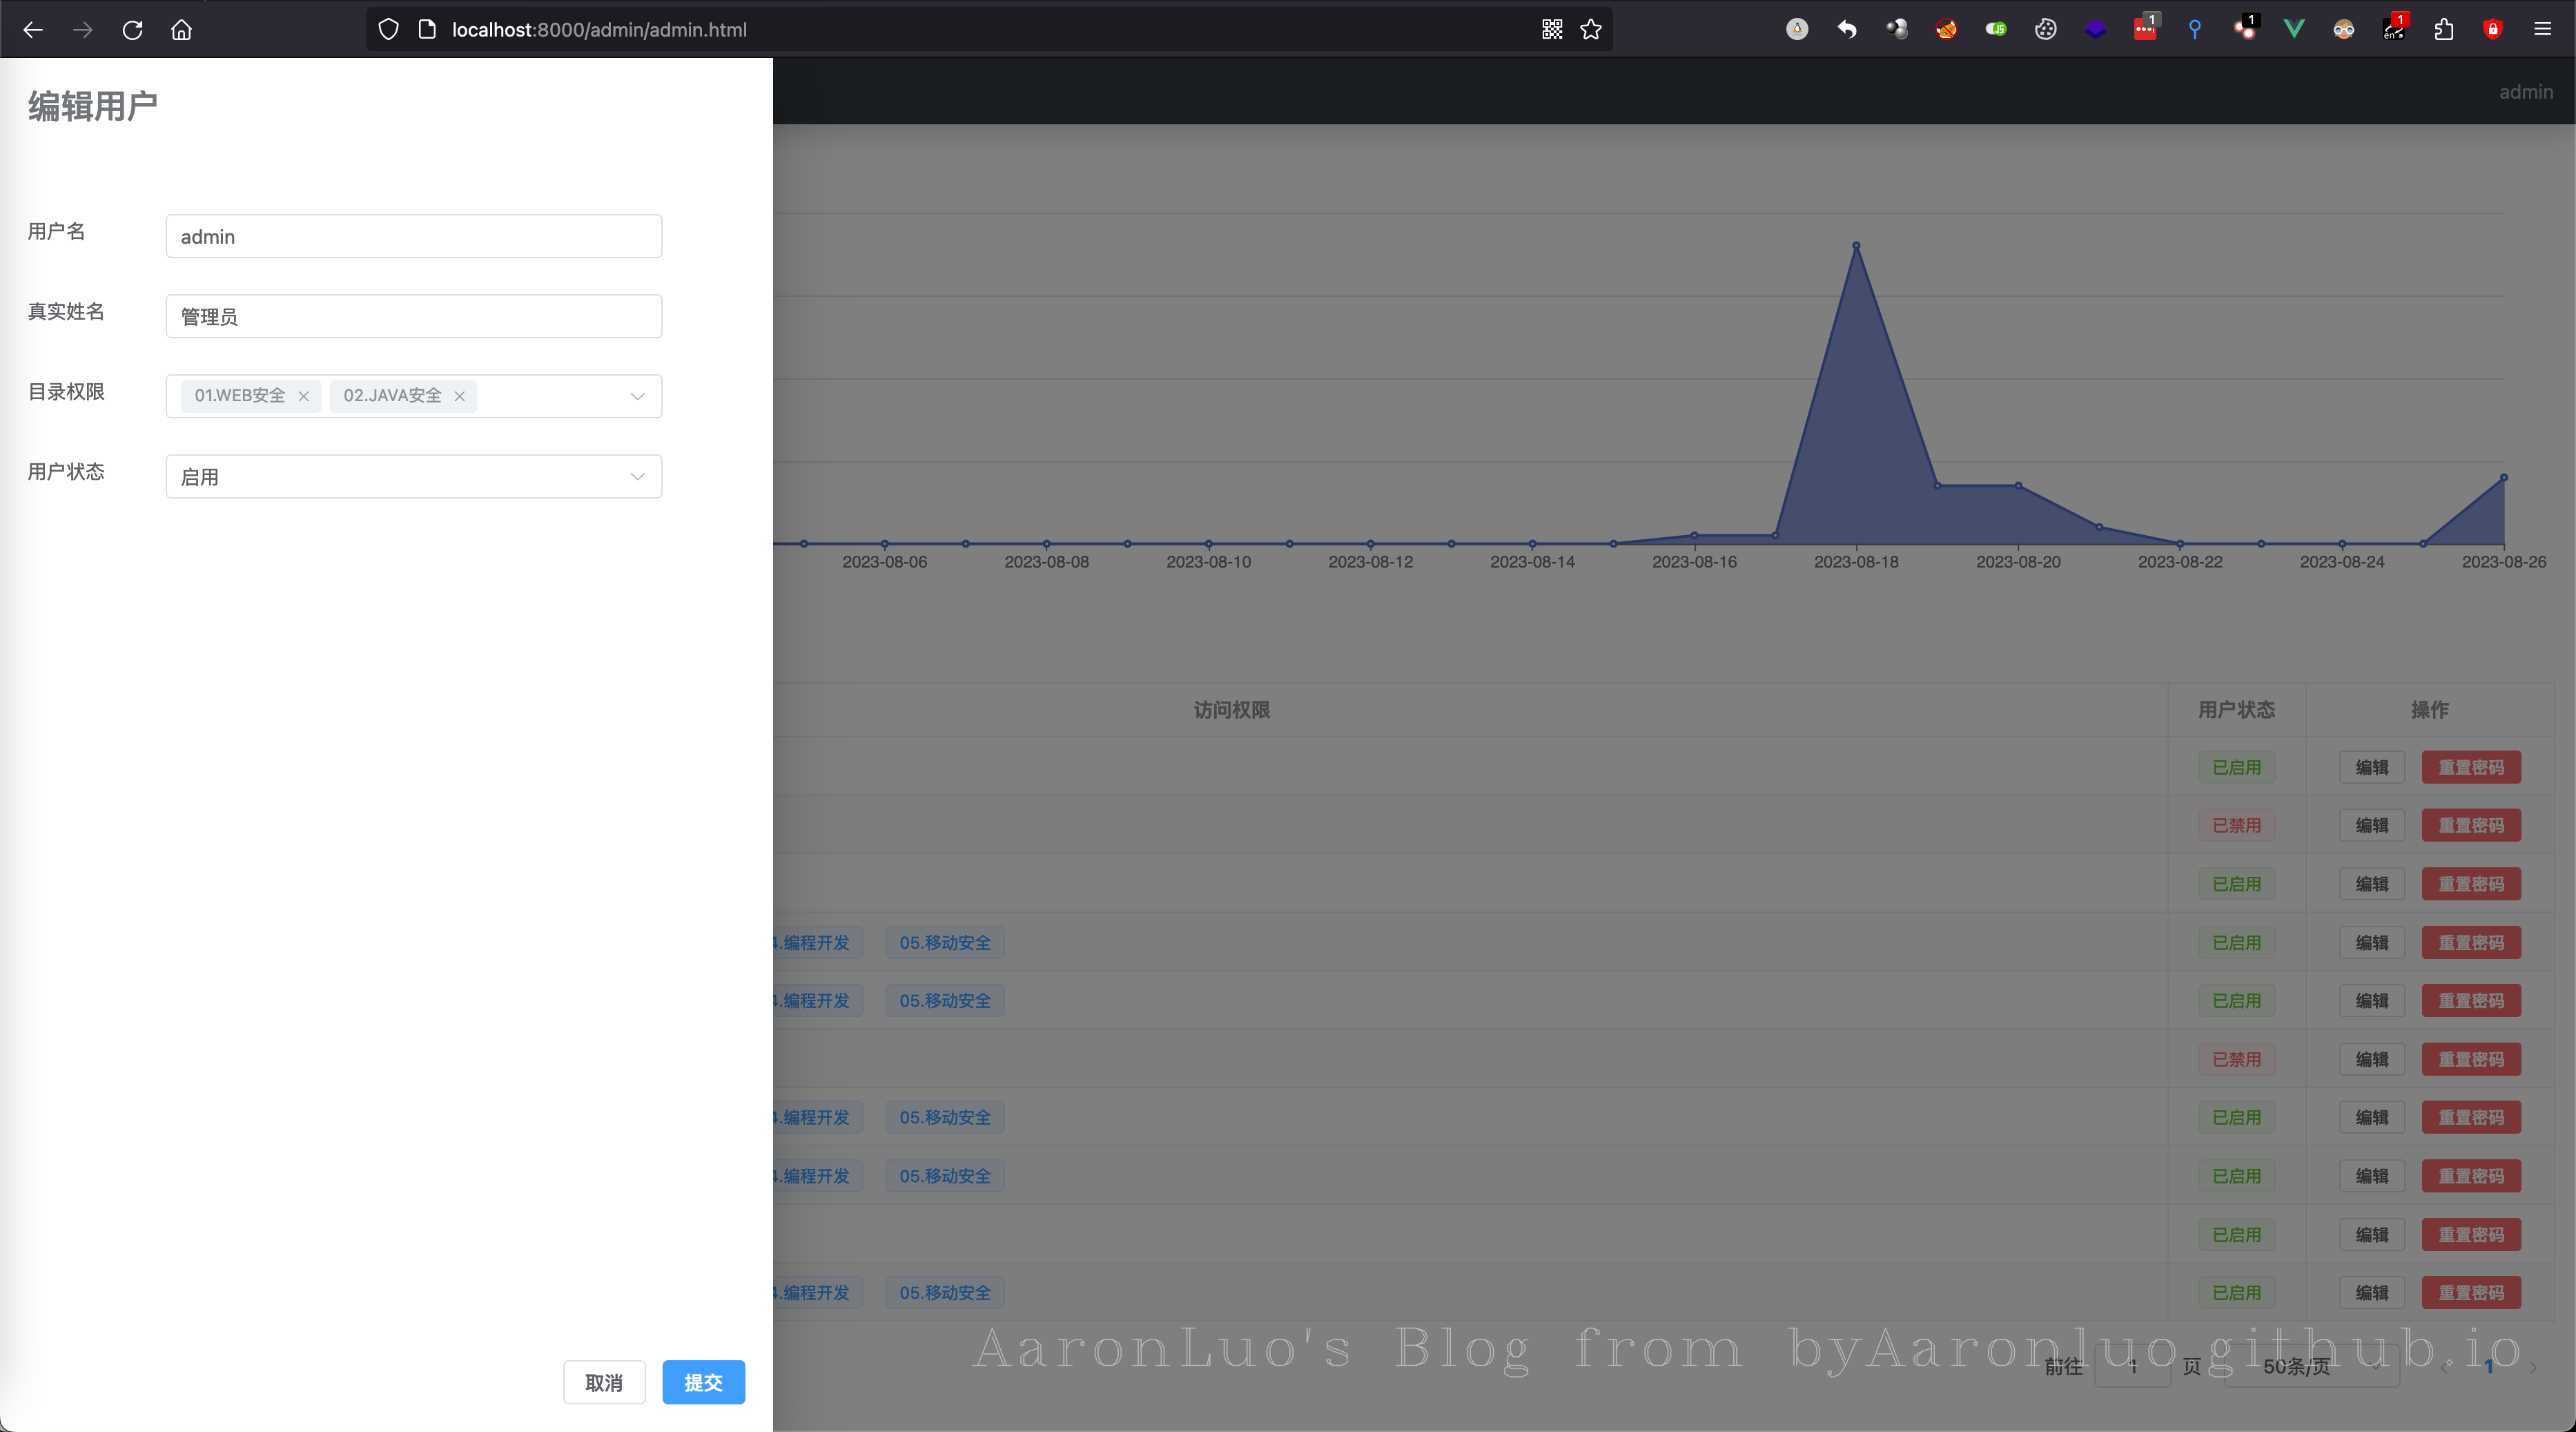Bookmark this page with the star icon
Screen dimensions: 2576x1432
pos(1591,30)
